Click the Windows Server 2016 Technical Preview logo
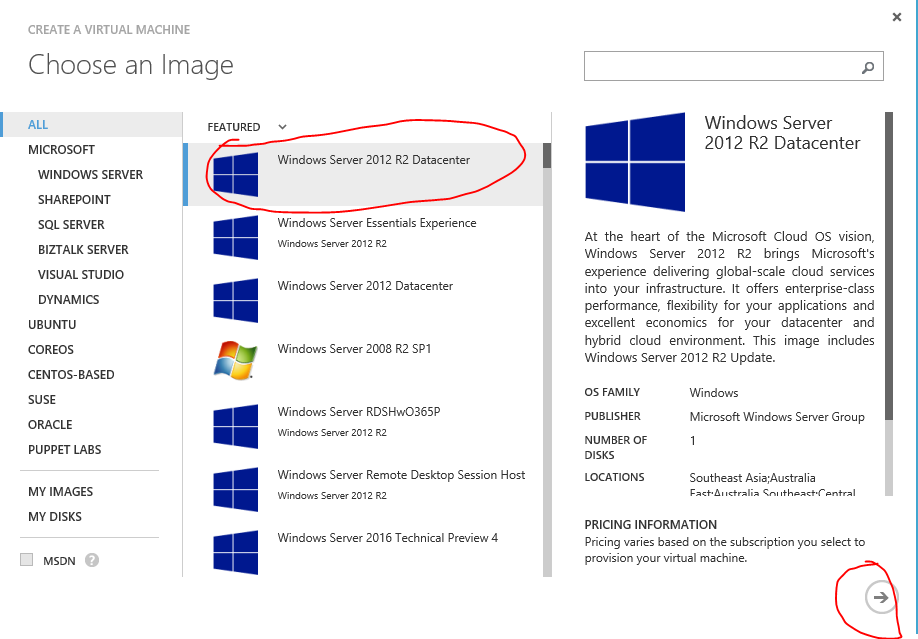Image resolution: width=918 pixels, height=639 pixels. [235, 552]
